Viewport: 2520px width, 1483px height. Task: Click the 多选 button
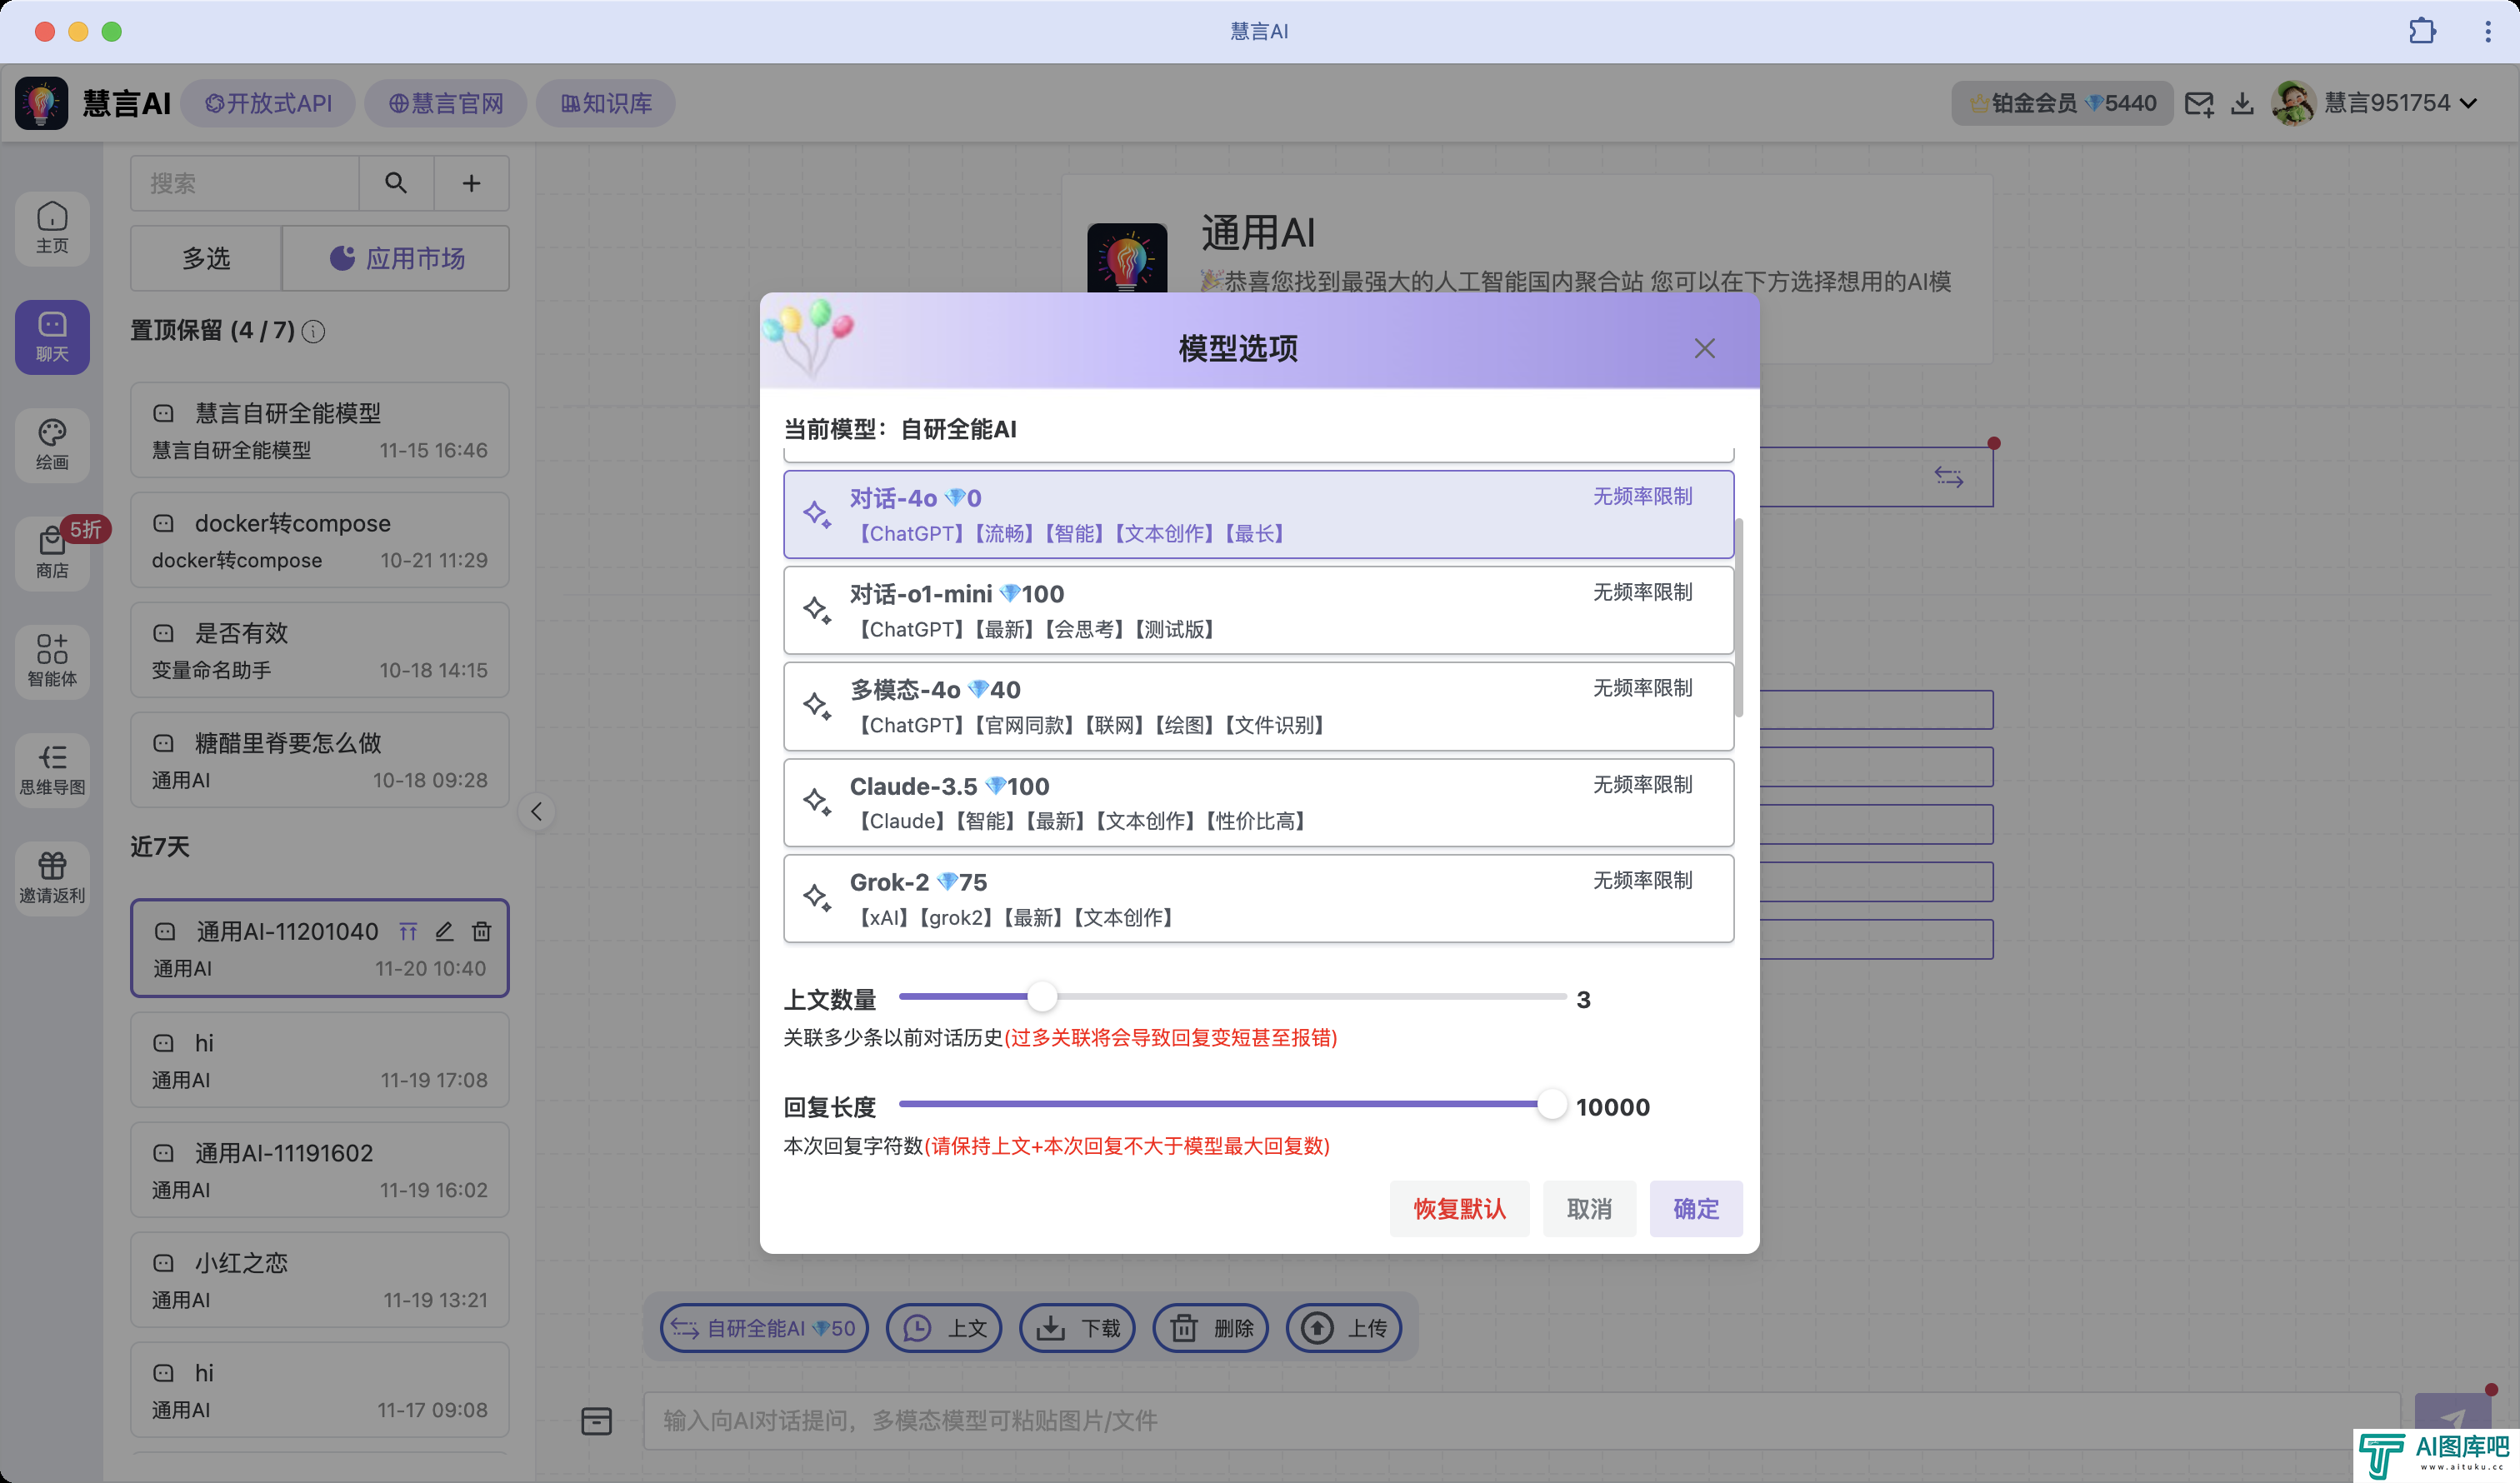206,258
